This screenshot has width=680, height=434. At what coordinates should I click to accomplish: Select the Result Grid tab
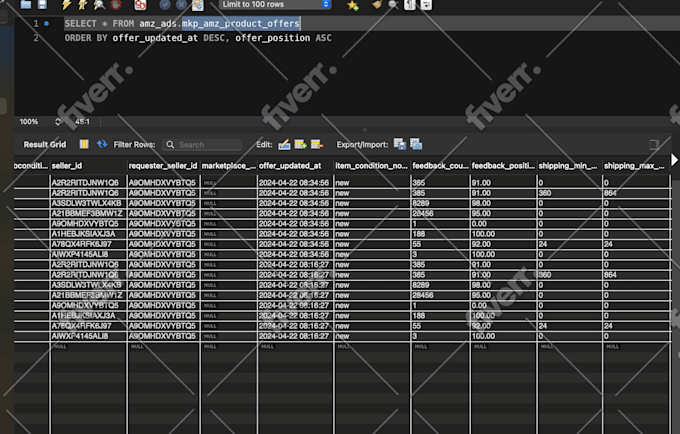pyautogui.click(x=45, y=145)
